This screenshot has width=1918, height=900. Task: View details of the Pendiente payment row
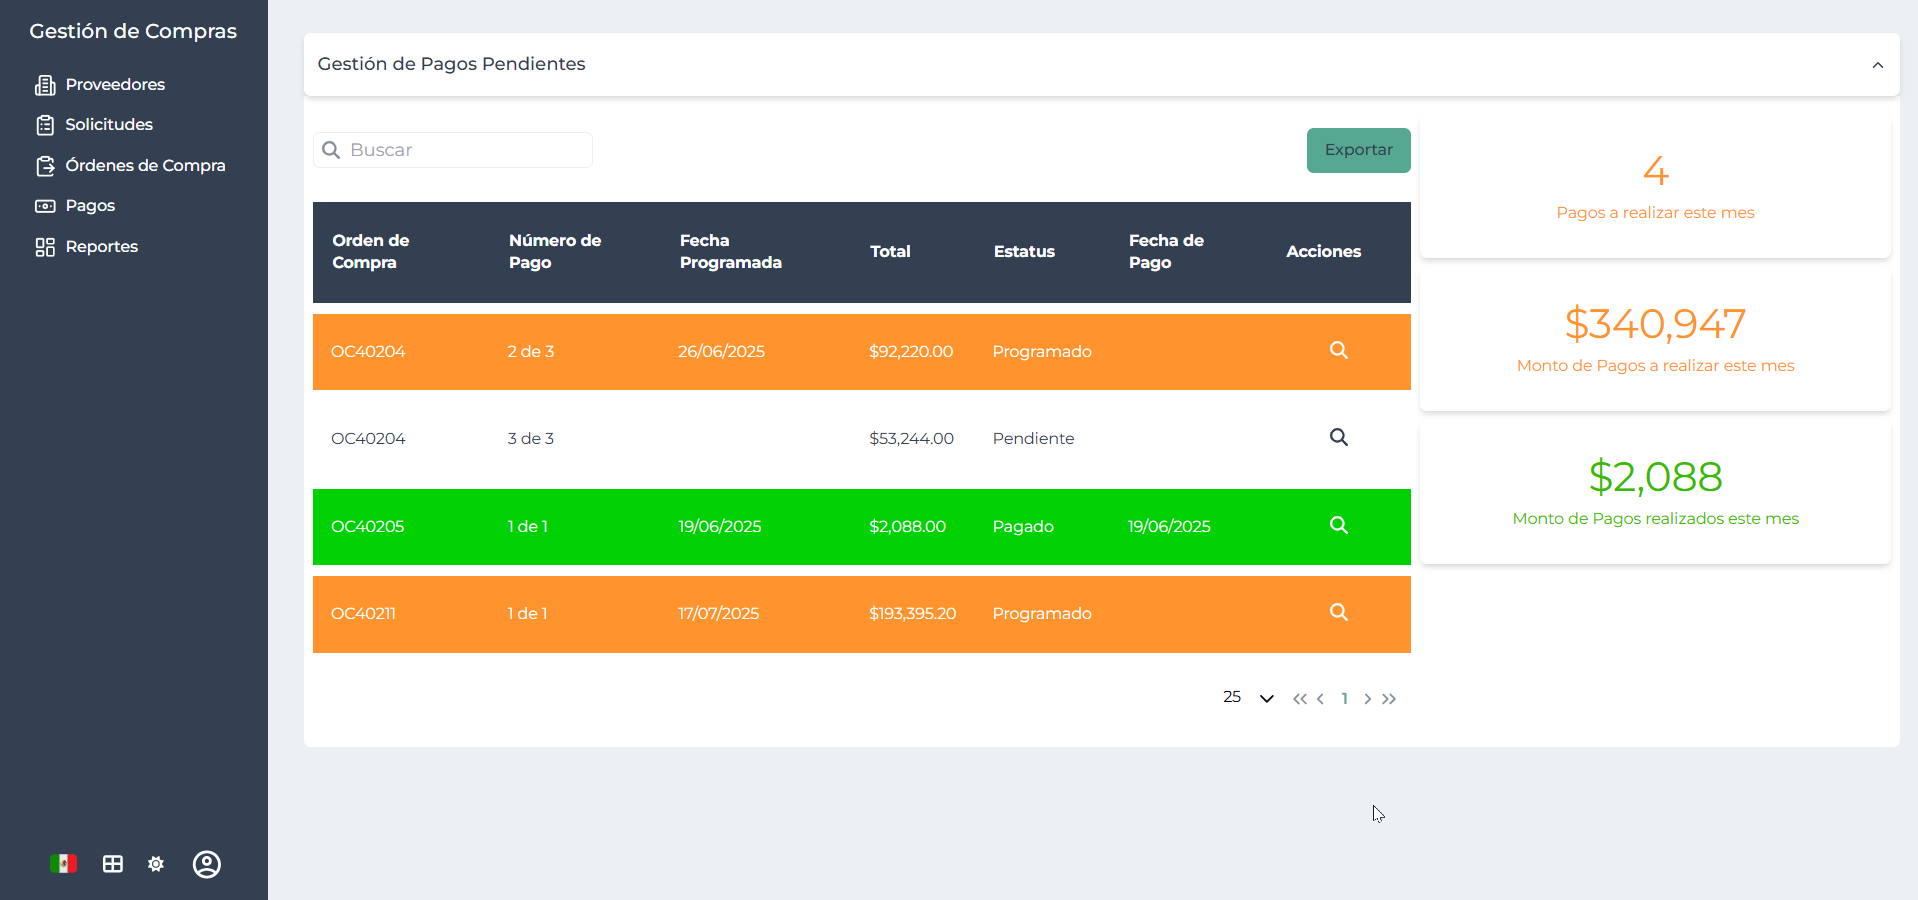coord(1338,438)
